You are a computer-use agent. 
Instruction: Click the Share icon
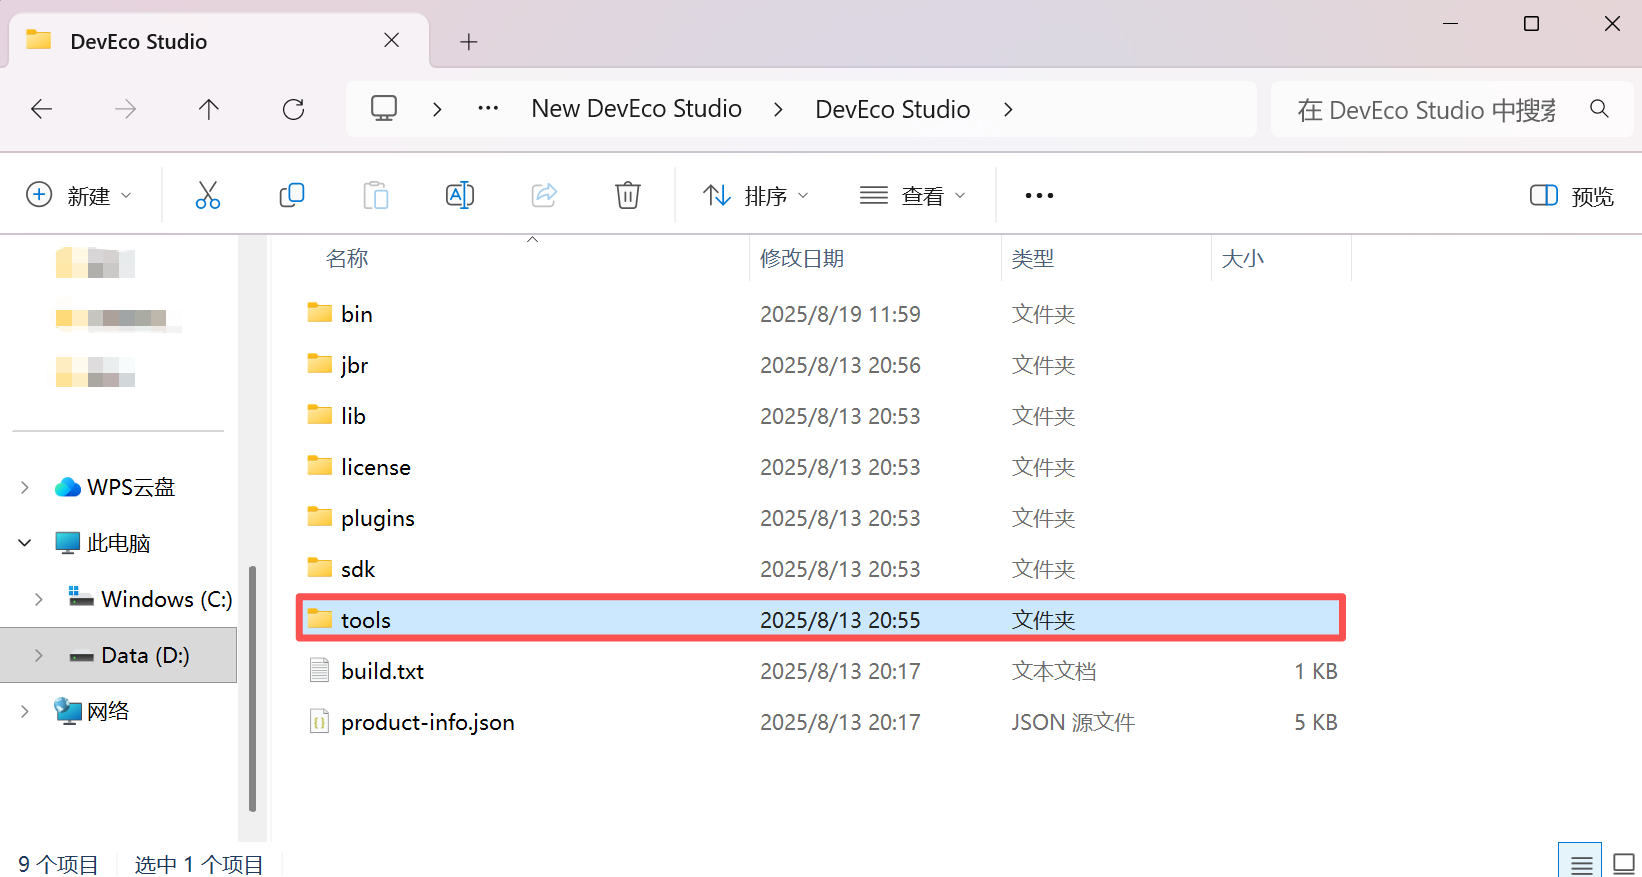coord(544,195)
